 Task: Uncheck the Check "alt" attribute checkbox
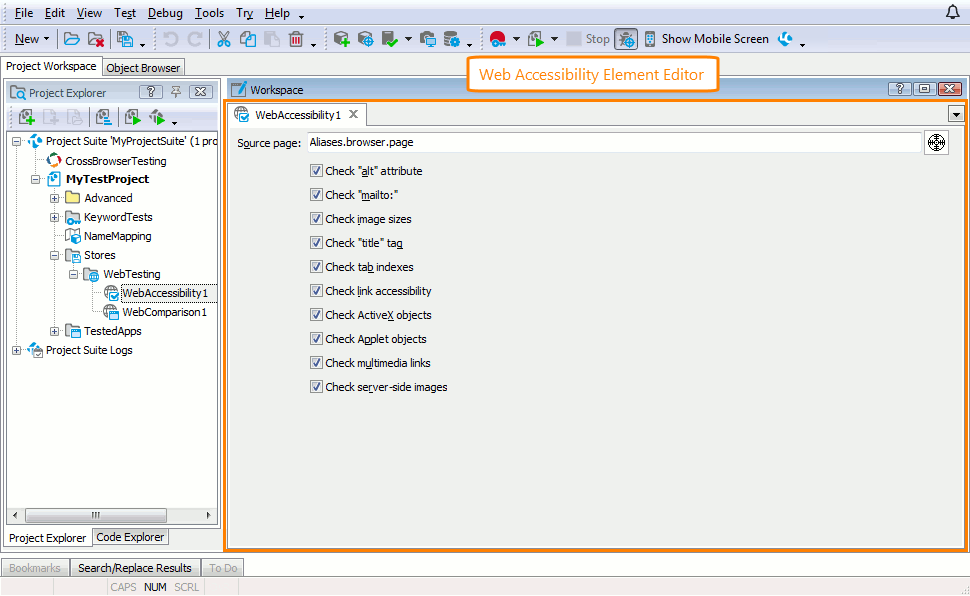[x=316, y=170]
